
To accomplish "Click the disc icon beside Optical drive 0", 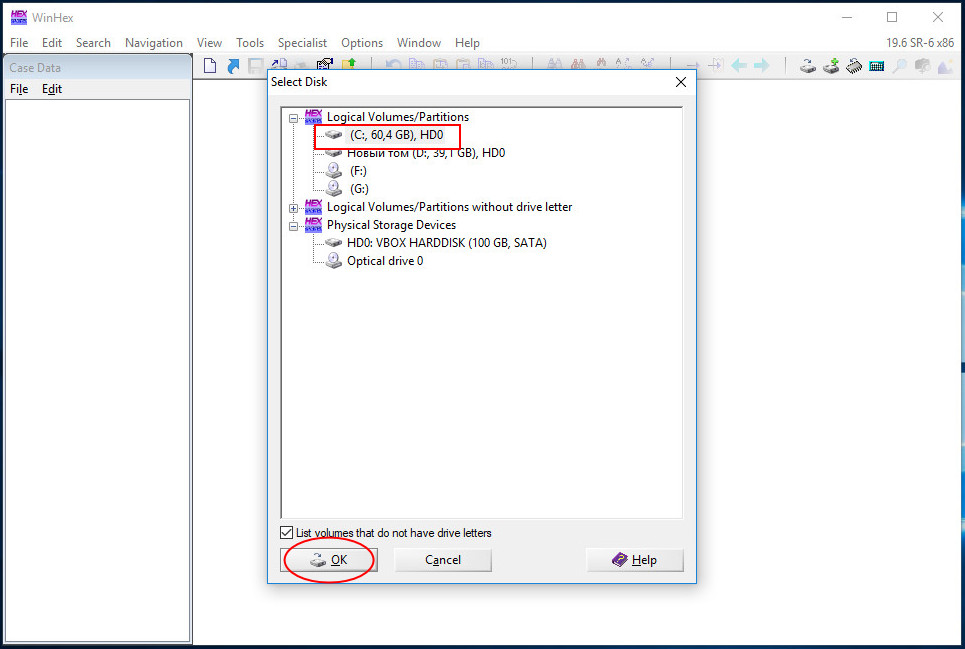I will [x=334, y=261].
